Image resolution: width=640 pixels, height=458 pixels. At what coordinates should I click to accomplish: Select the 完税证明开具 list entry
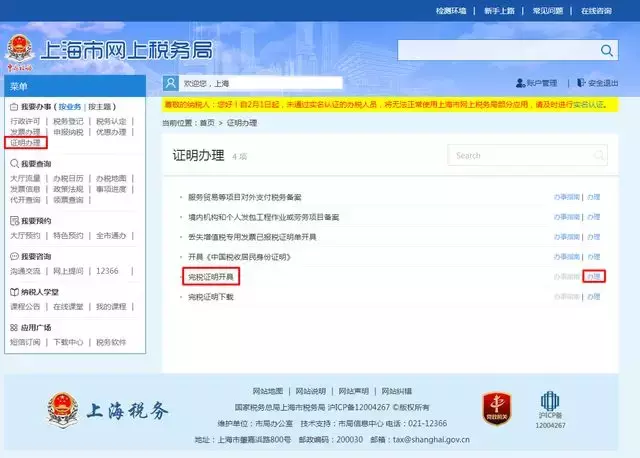tap(211, 277)
